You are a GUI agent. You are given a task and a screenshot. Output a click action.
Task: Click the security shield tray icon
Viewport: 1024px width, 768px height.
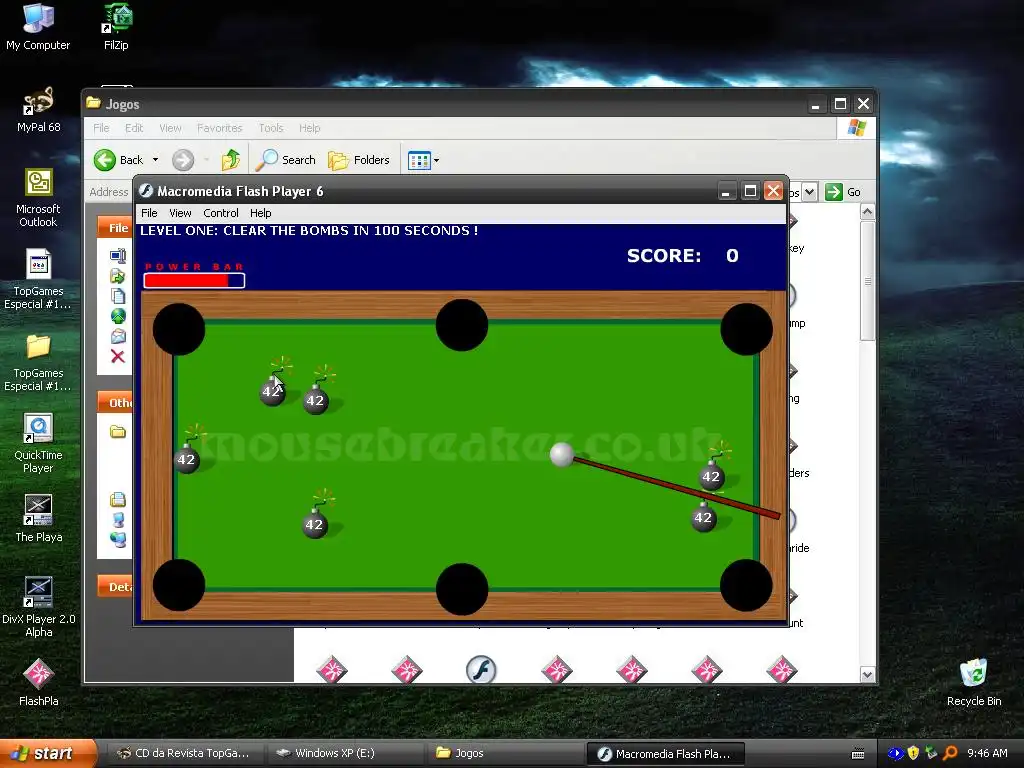pyautogui.click(x=913, y=754)
